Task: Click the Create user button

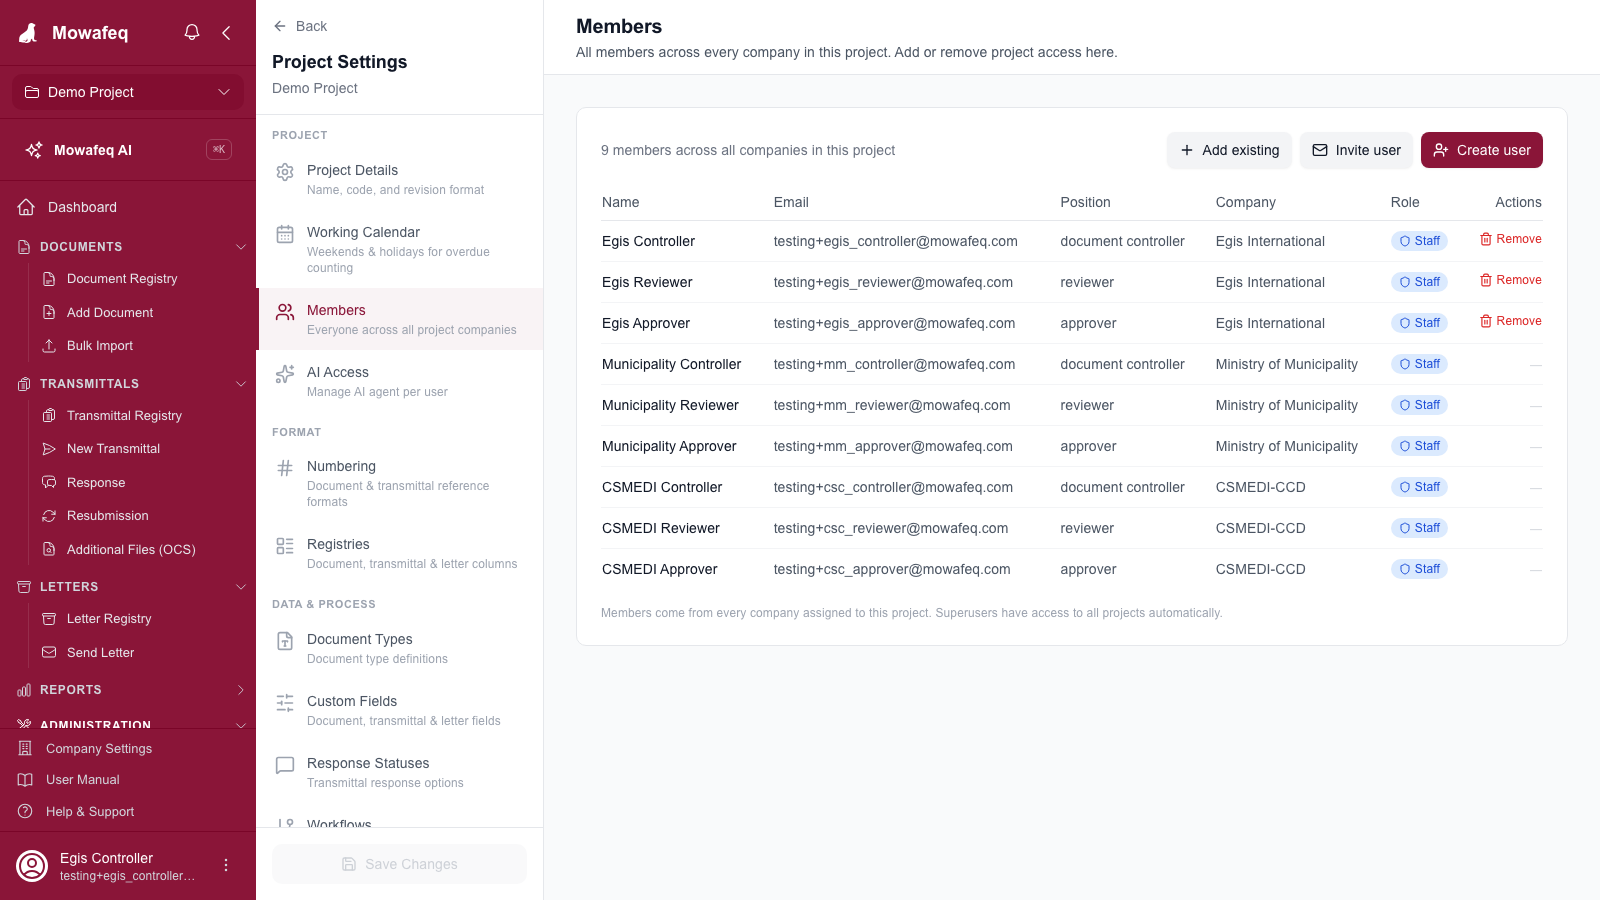Action: point(1481,150)
